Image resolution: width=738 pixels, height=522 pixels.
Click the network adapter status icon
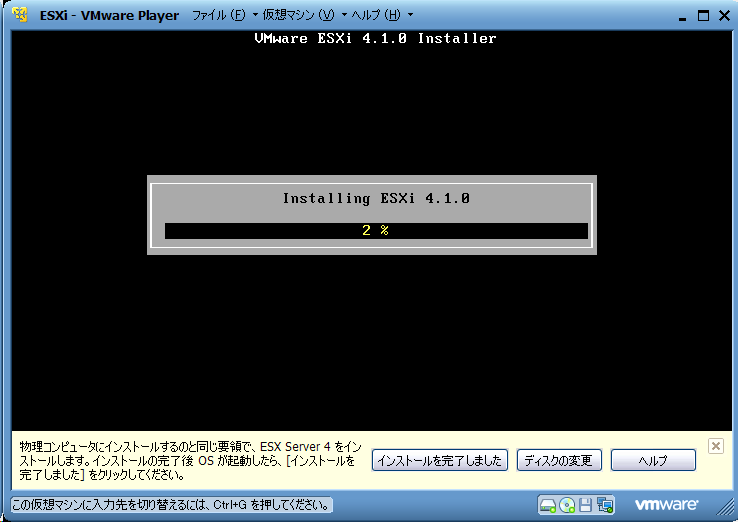pyautogui.click(x=605, y=506)
